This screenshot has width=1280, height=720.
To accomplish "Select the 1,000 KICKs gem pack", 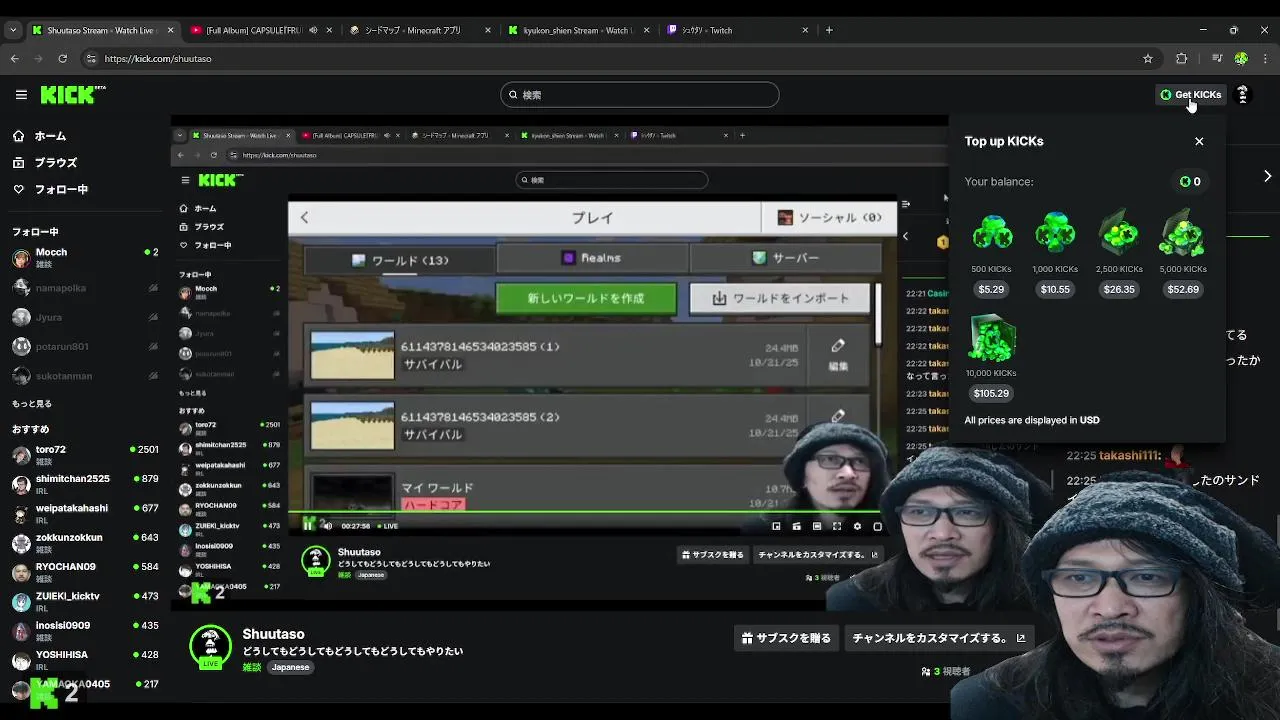I will click(x=1055, y=231).
